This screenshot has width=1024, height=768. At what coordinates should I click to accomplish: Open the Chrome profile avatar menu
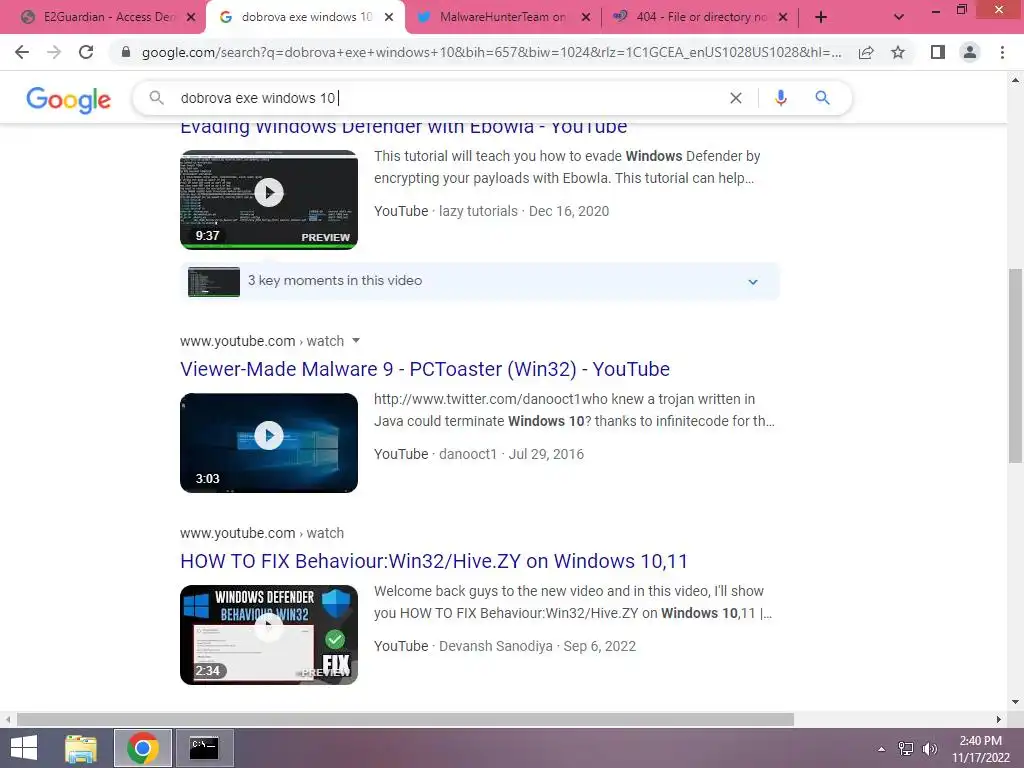point(970,52)
